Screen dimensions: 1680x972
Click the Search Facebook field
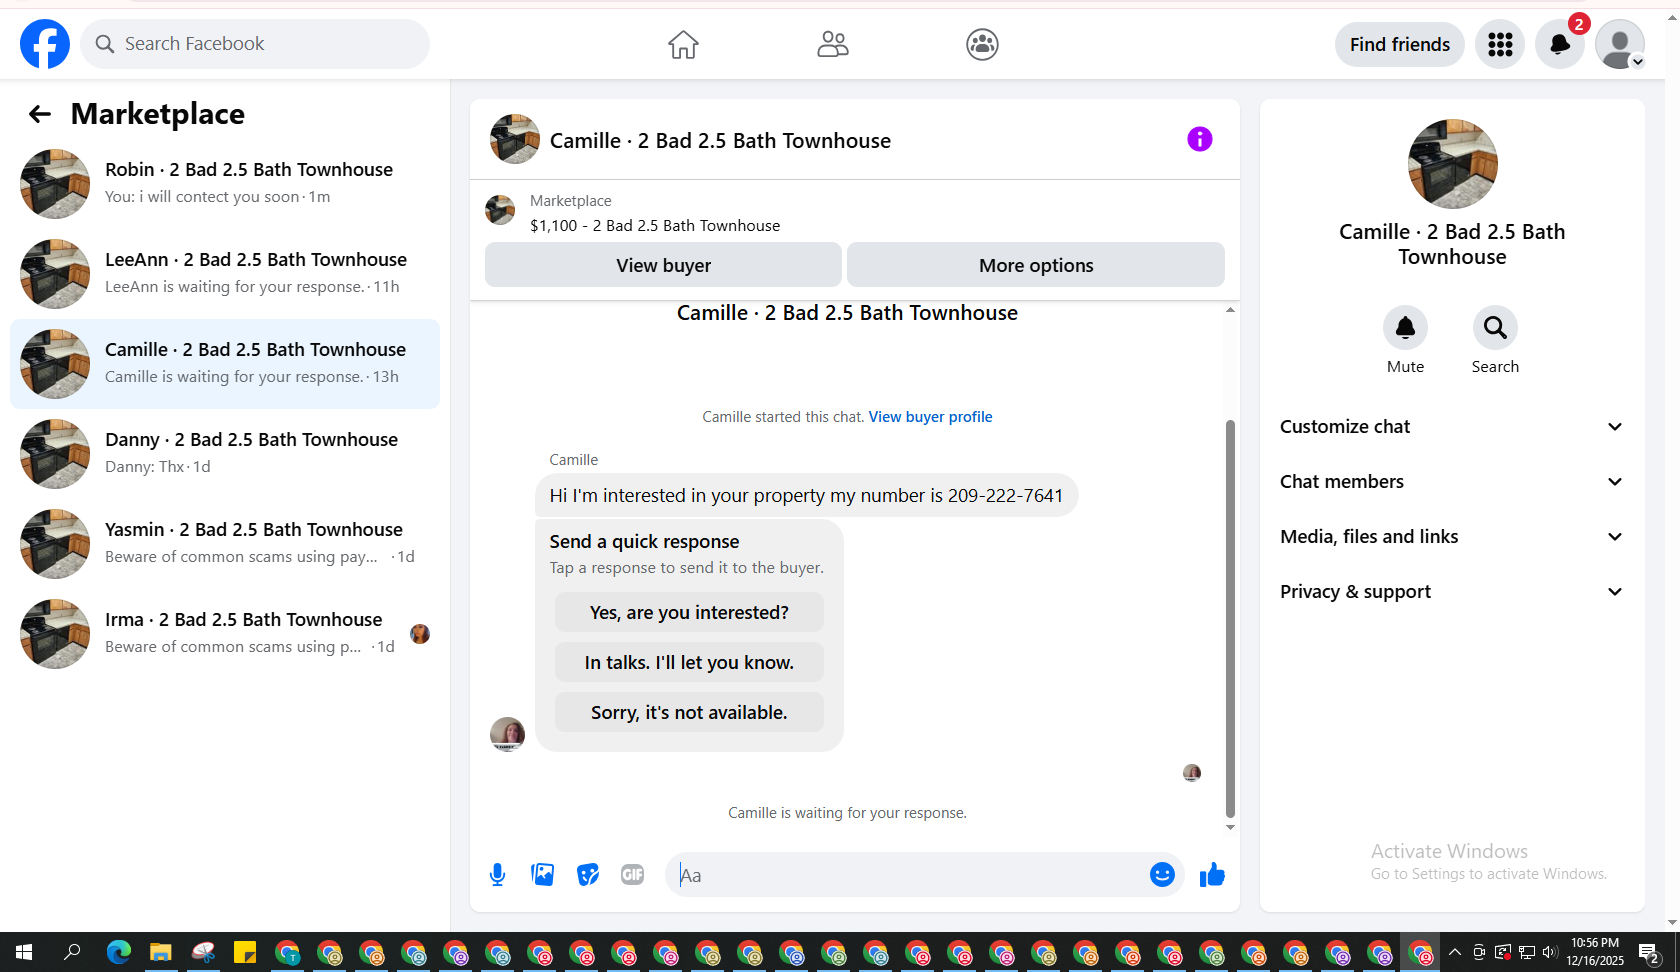pyautogui.click(x=255, y=44)
